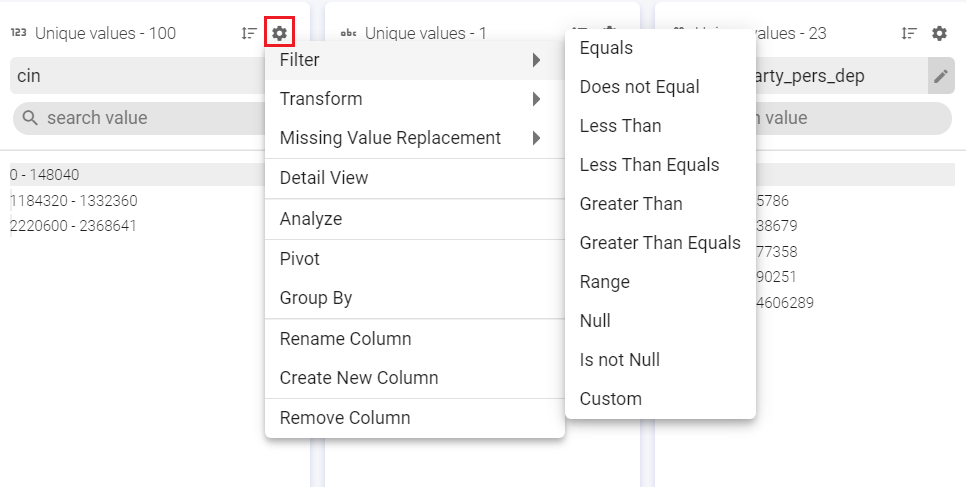966x487 pixels.
Task: Edit the party_pers_dep column name pencil
Action: (941, 76)
